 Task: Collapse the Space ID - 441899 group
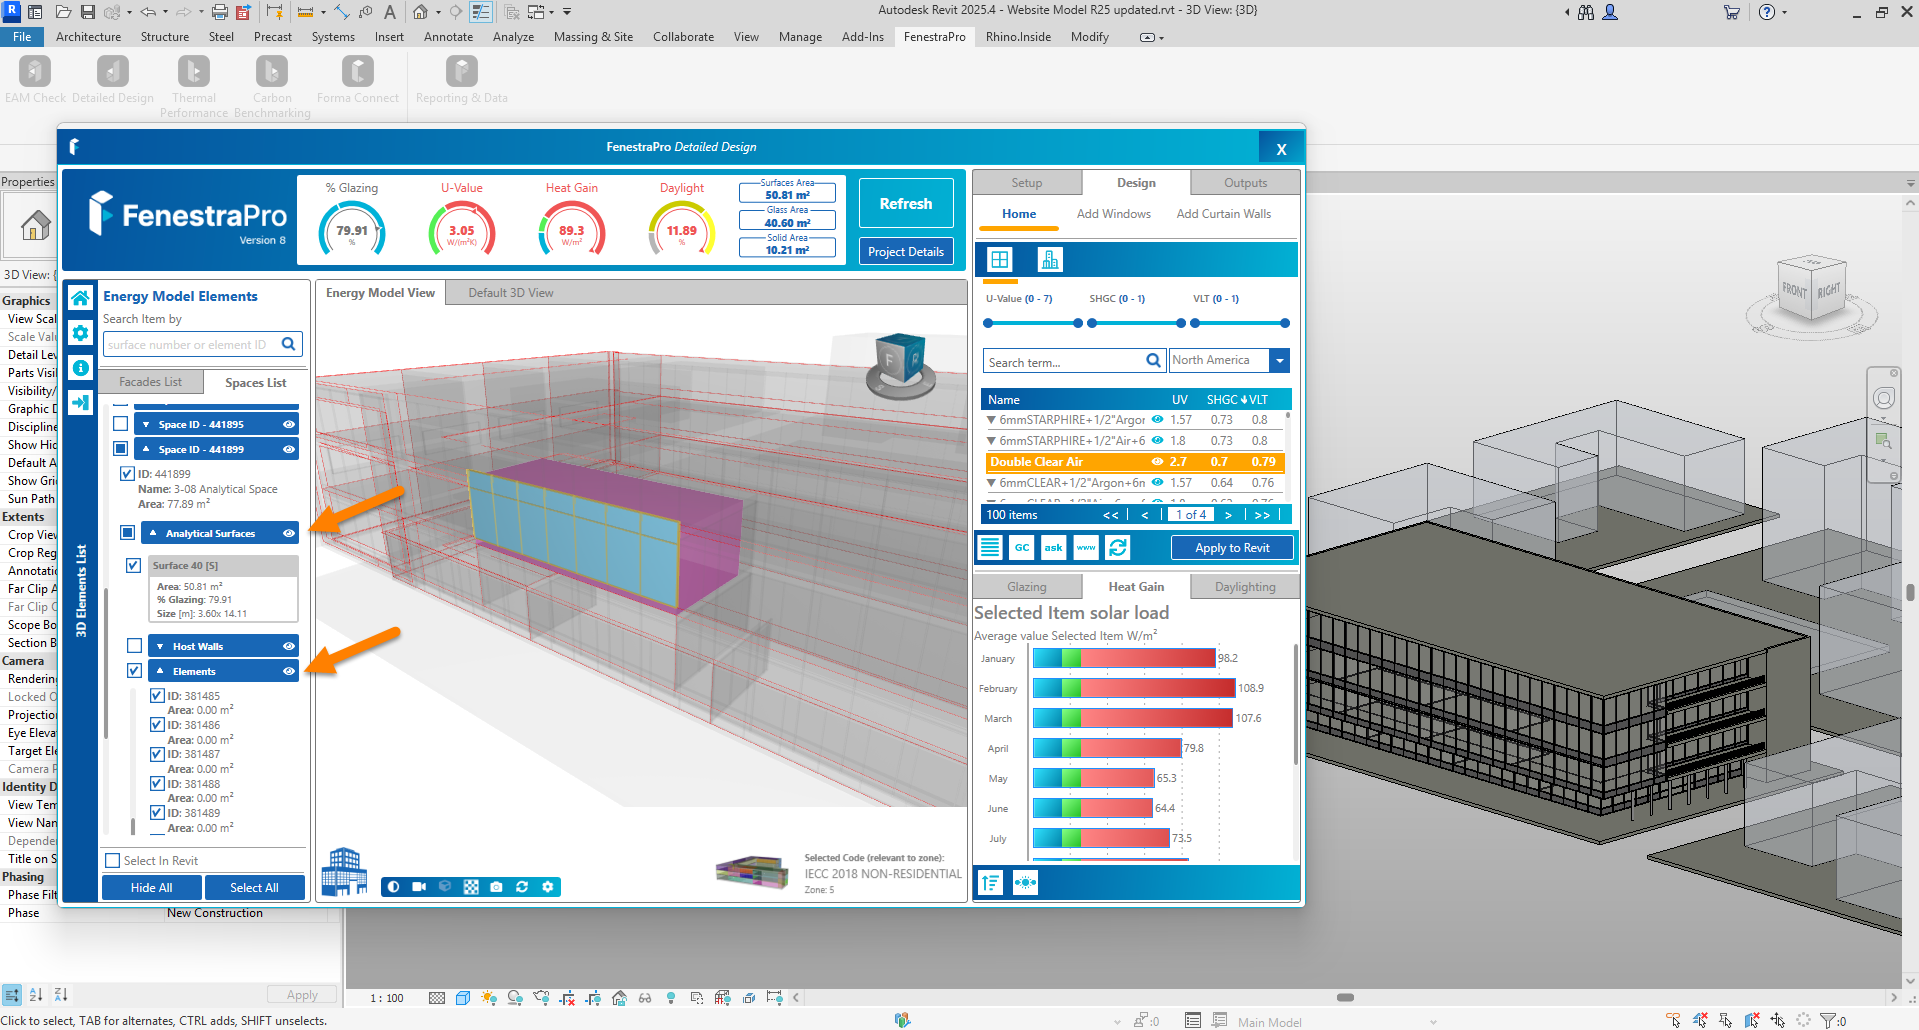tap(146, 449)
